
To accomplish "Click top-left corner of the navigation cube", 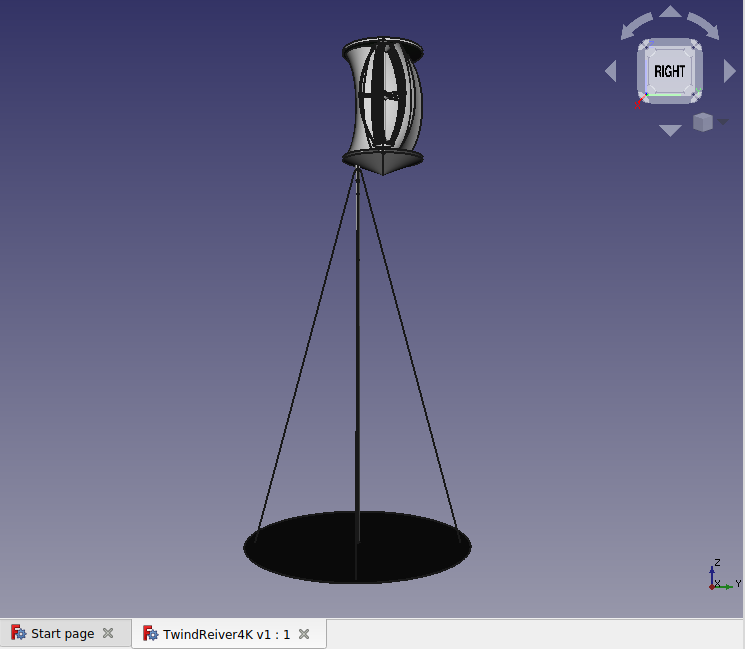I will (x=644, y=46).
